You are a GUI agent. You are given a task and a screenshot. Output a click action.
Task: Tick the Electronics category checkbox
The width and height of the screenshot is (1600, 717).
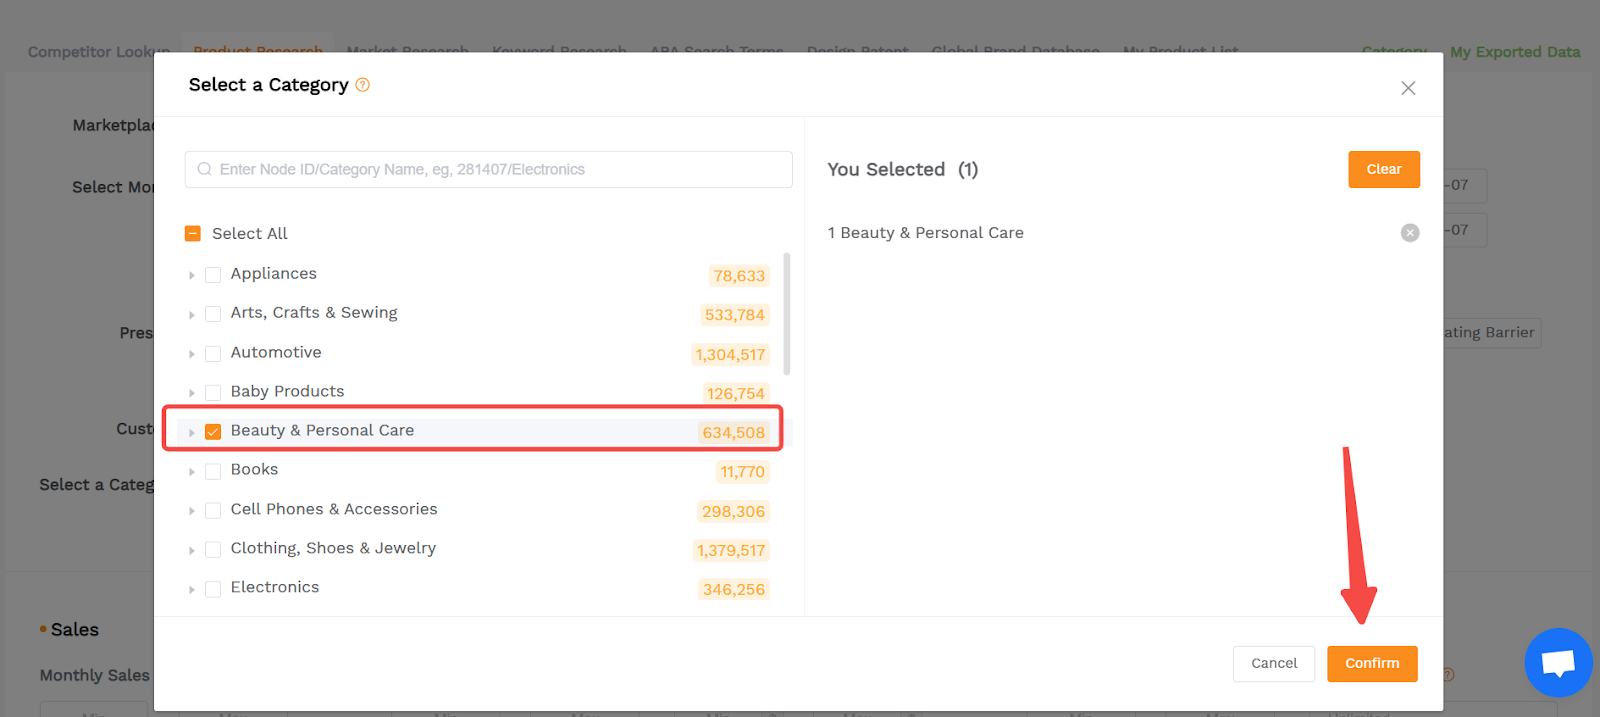[213, 589]
